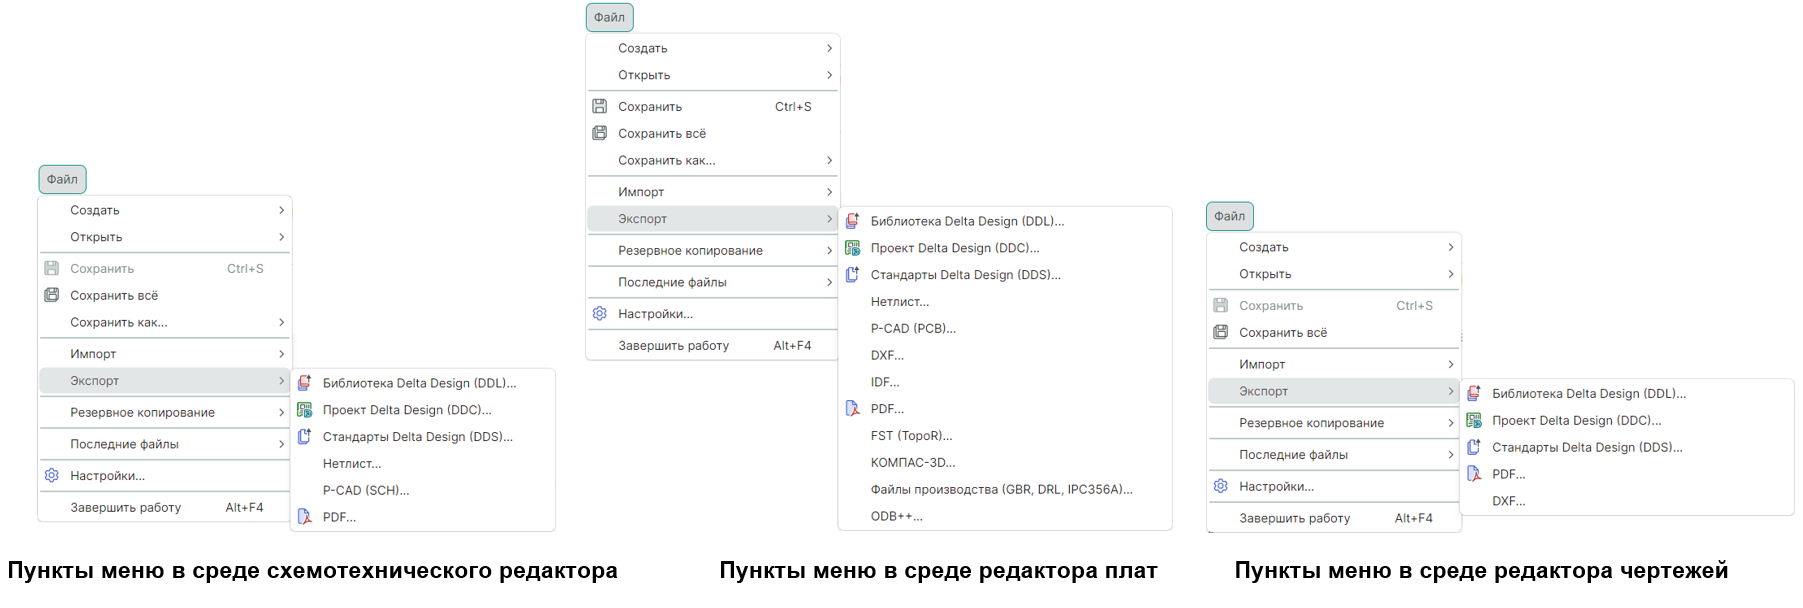Expand Резервное копирование arrow in drawing editor menu
This screenshot has width=1803, height=608.
tap(1450, 423)
